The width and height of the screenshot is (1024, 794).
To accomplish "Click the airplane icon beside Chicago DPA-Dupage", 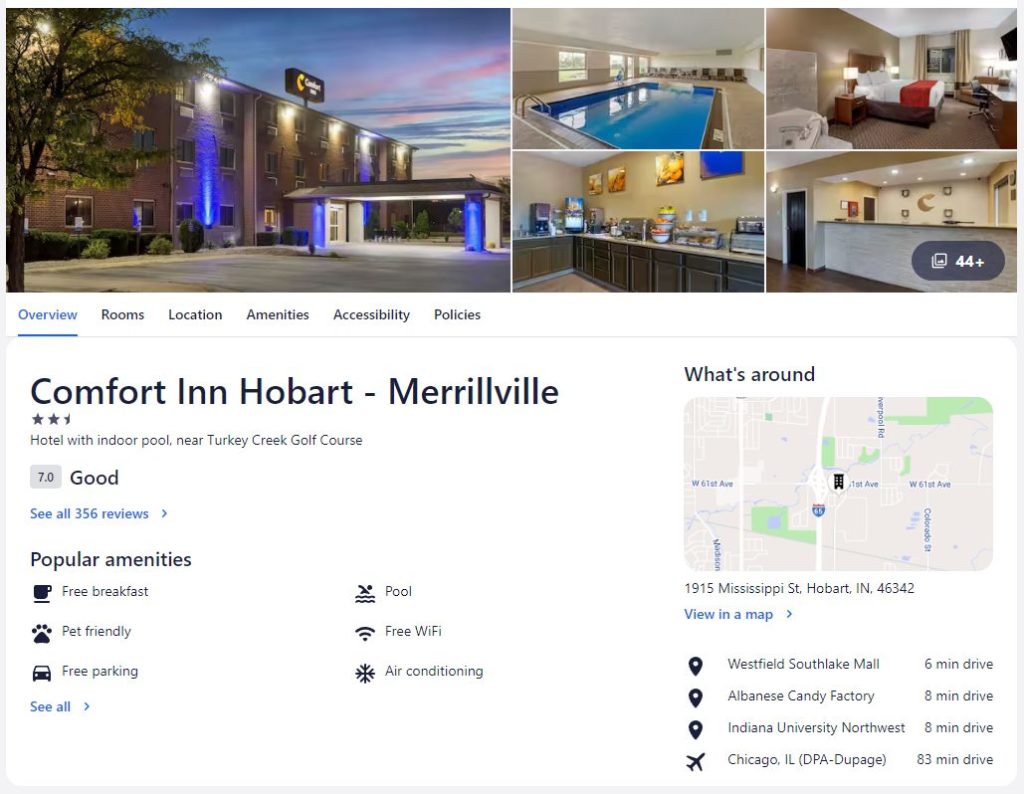I will tap(696, 761).
